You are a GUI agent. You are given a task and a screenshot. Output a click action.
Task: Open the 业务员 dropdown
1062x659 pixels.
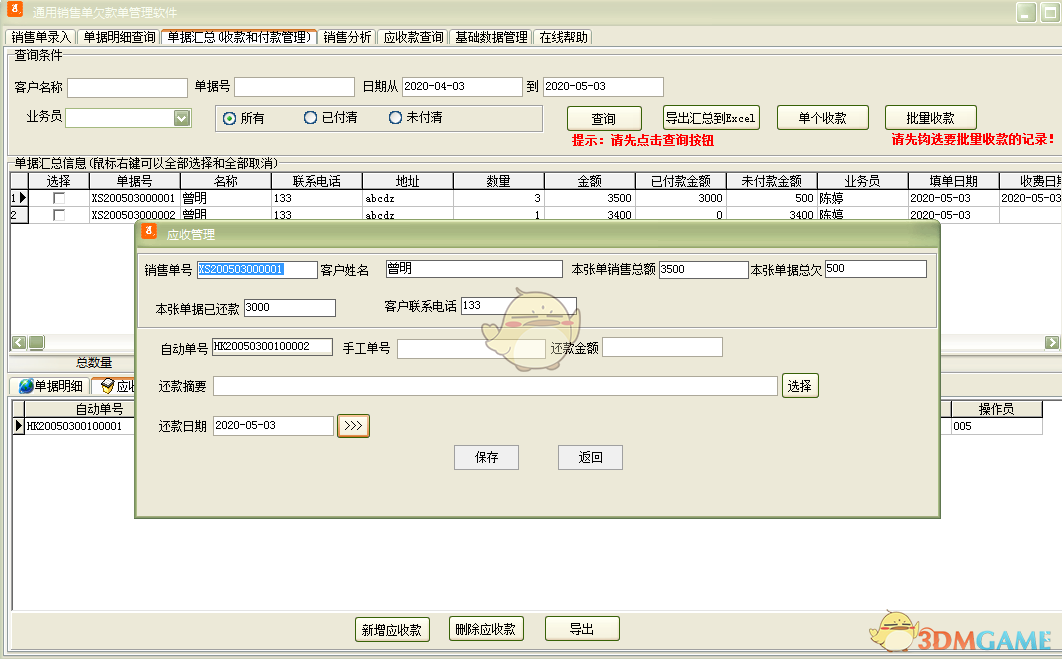[x=181, y=118]
